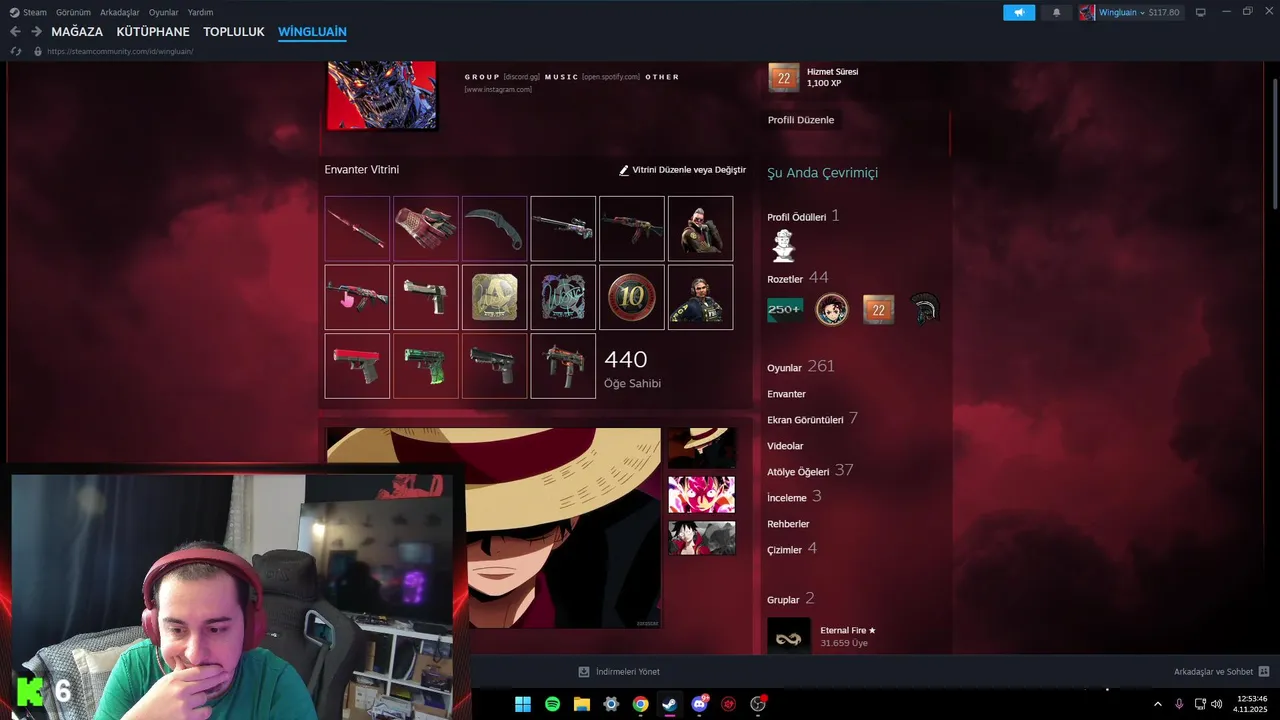The image size is (1280, 720).
Task: Open the Envanter link in sidebar
Action: click(x=786, y=394)
